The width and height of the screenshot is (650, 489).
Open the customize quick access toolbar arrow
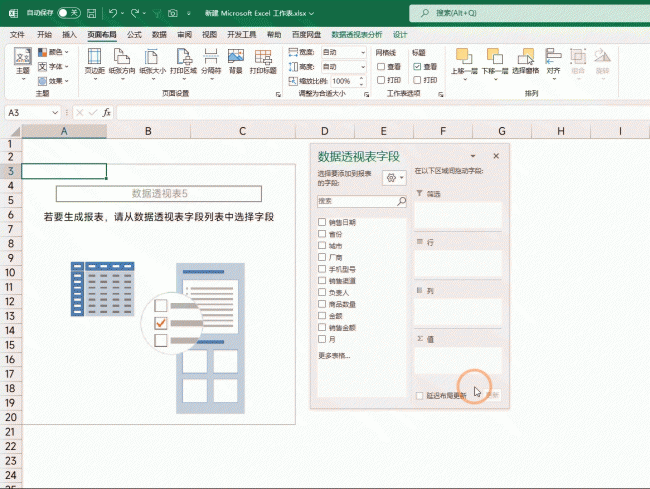coord(189,13)
